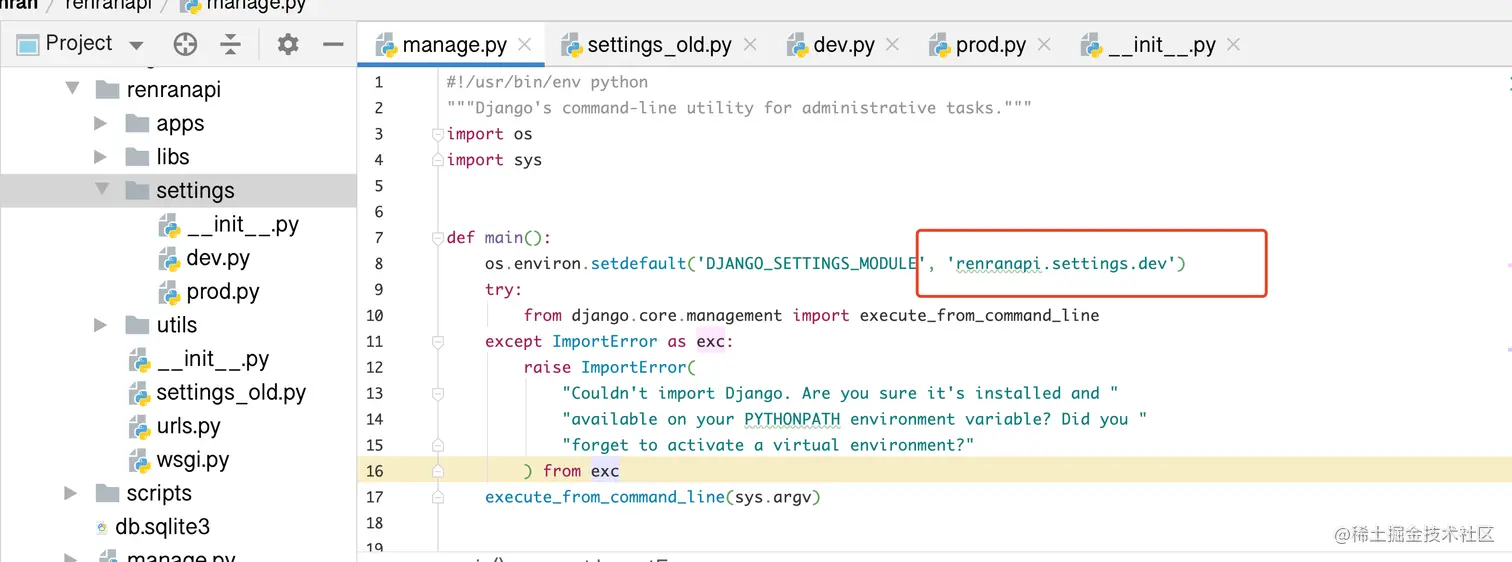Select the apps folder icon
1512x562 pixels.
[x=138, y=123]
